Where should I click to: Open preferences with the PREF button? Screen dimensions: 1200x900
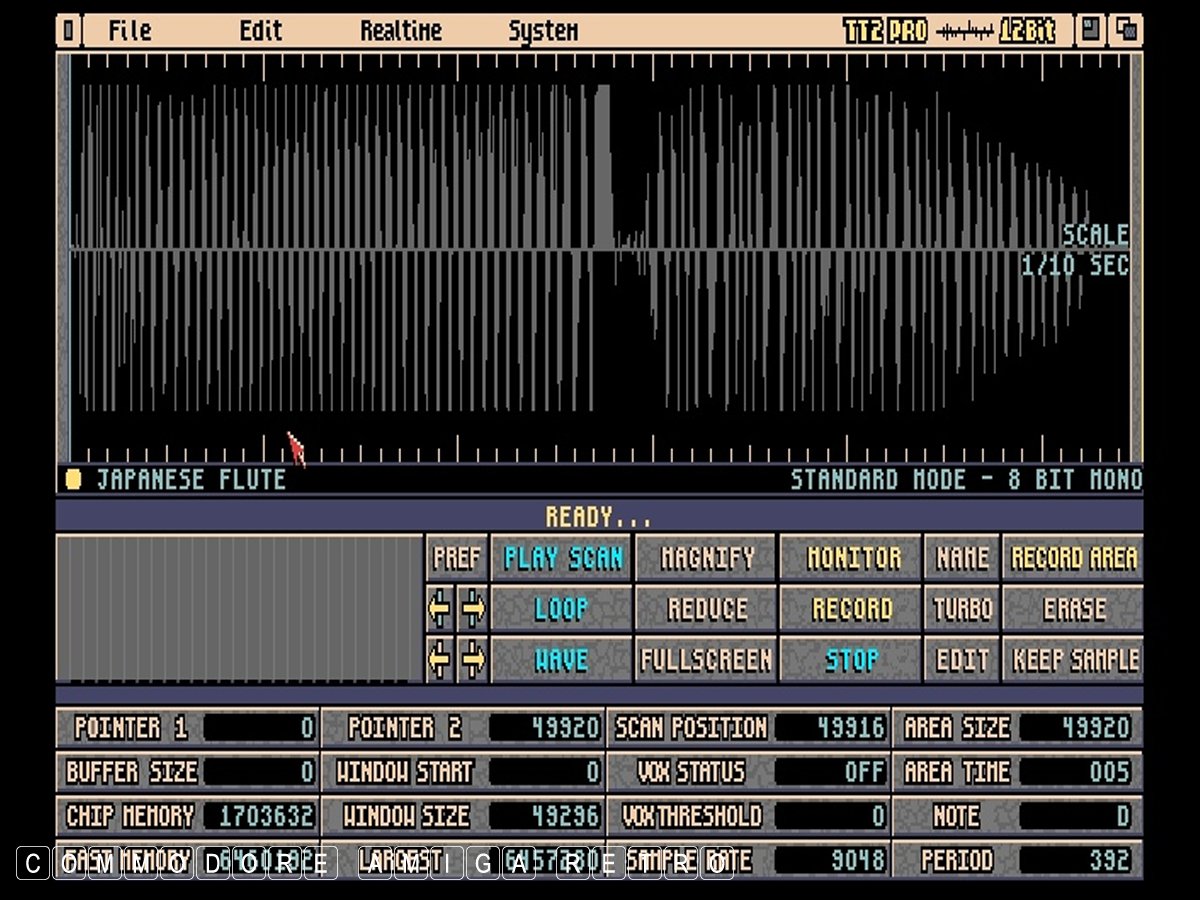tap(457, 558)
